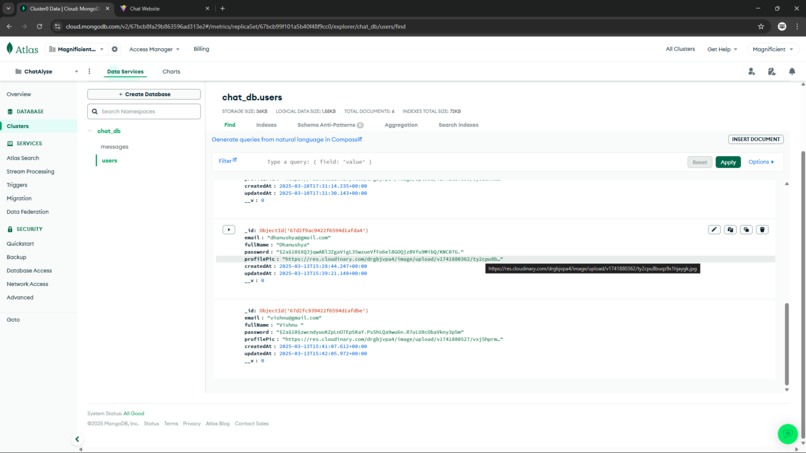Screen dimensions: 806x453
Task: Click the browser forward arrow
Action: (x=24, y=26)
